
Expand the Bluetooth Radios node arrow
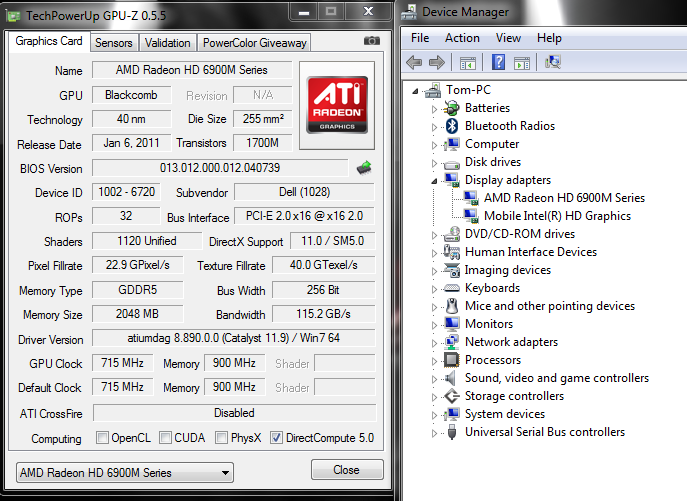(x=434, y=127)
